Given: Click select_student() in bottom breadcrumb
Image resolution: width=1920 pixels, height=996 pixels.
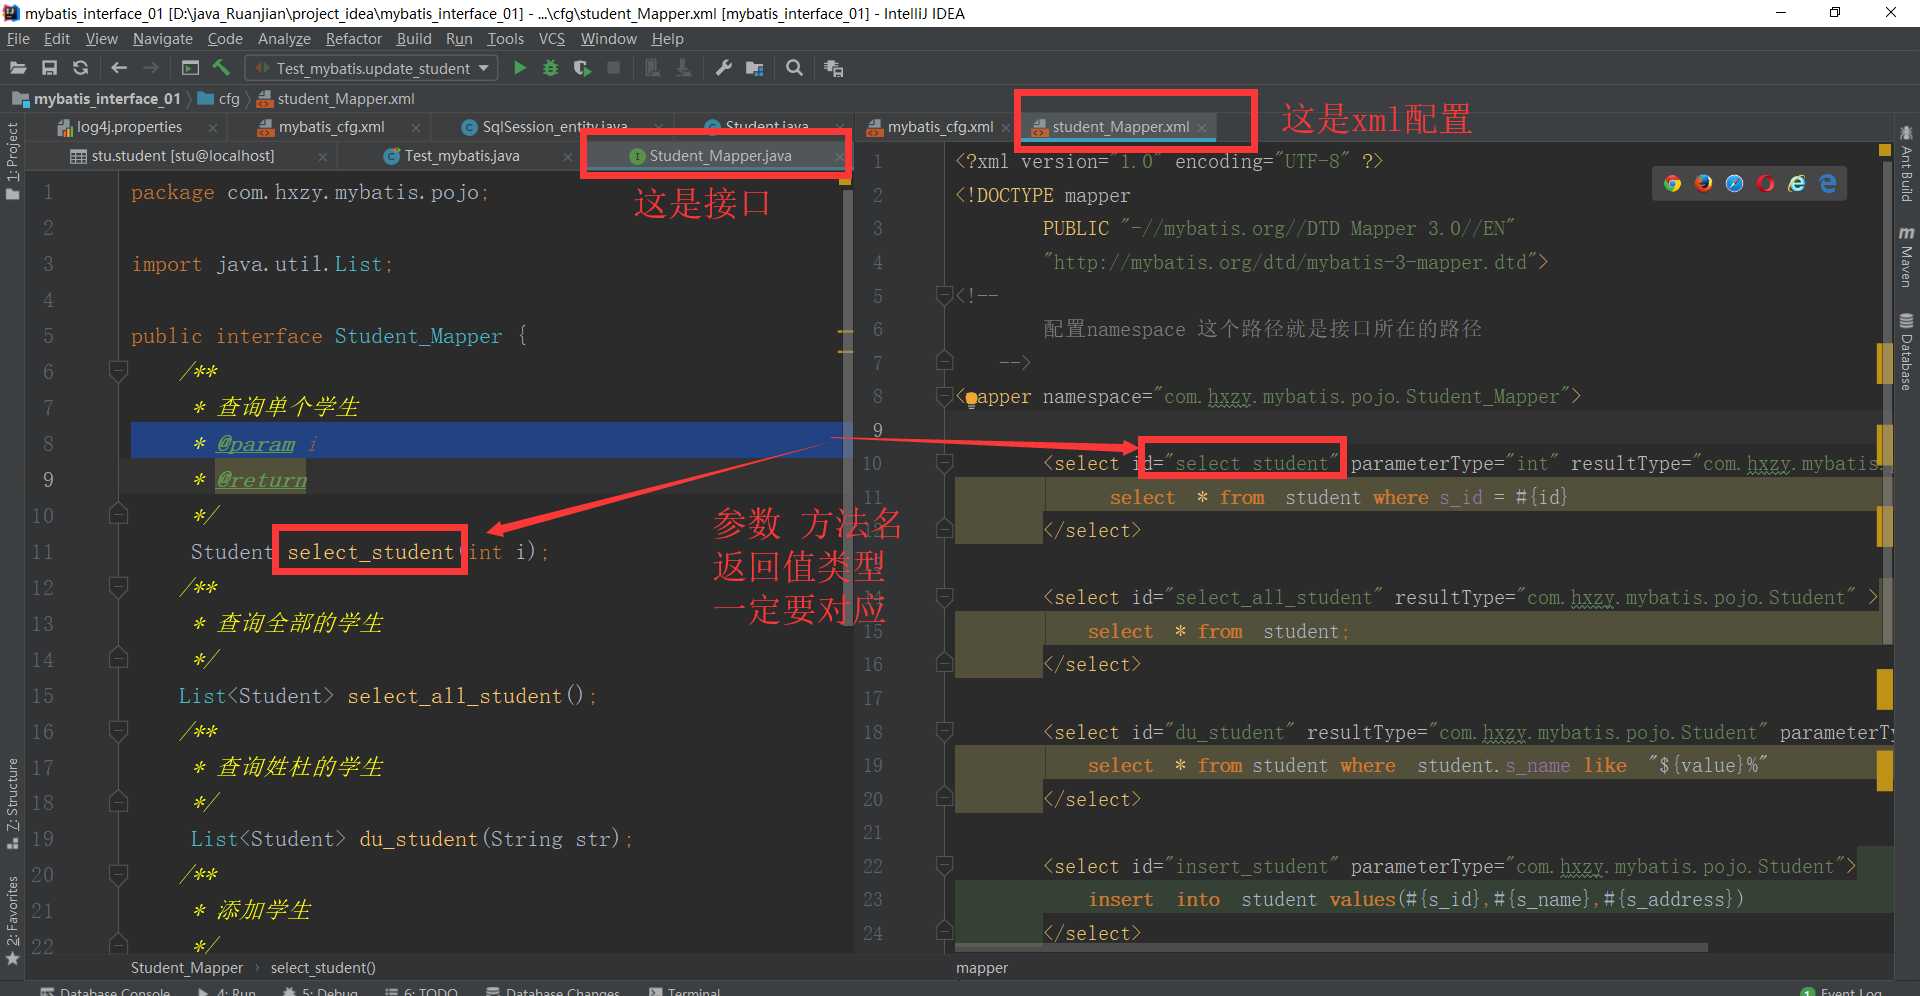Looking at the screenshot, I should 323,967.
